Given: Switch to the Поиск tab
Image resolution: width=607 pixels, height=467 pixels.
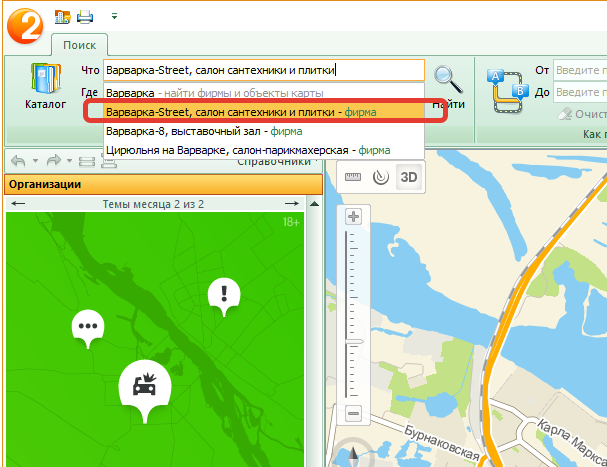Looking at the screenshot, I should click(x=79, y=45).
